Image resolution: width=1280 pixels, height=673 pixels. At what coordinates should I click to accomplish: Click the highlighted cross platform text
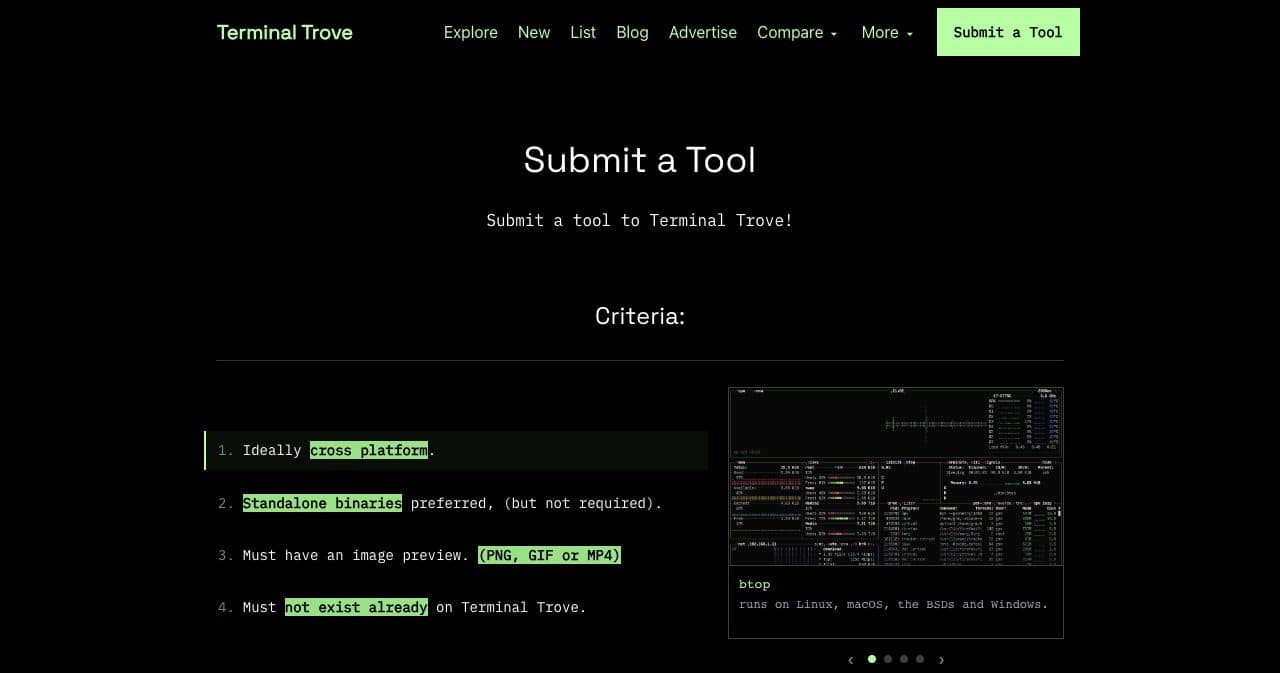tap(369, 450)
